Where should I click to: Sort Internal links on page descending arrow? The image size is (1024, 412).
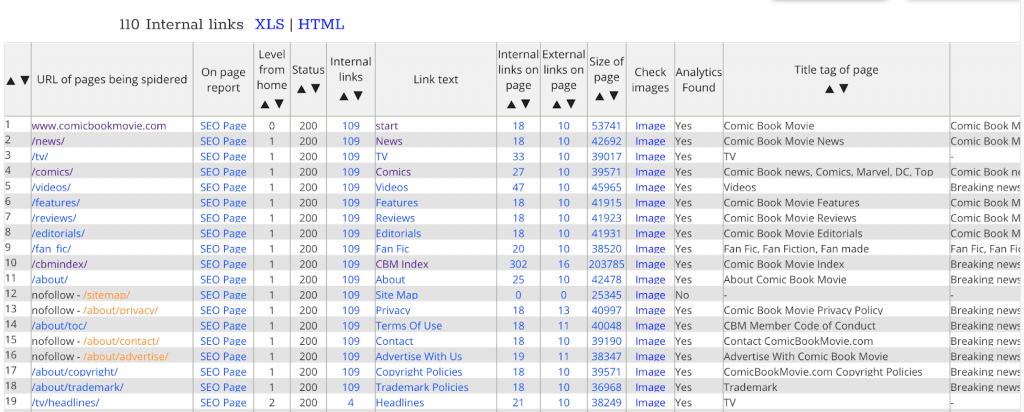point(525,104)
